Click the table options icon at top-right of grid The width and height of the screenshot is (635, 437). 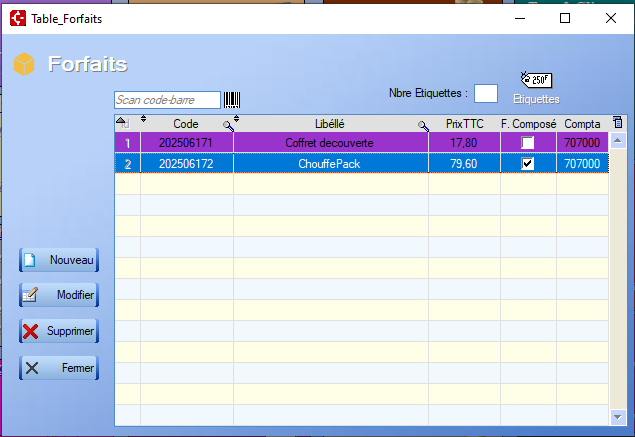(x=616, y=122)
